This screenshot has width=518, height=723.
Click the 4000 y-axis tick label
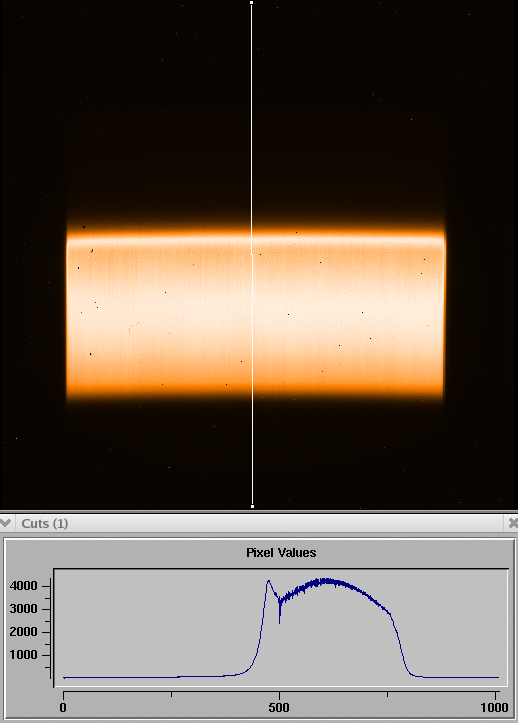(23, 586)
